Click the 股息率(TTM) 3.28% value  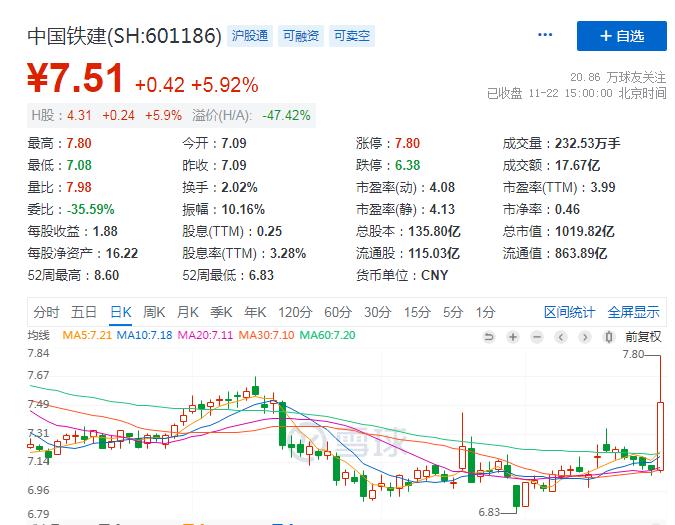288,253
